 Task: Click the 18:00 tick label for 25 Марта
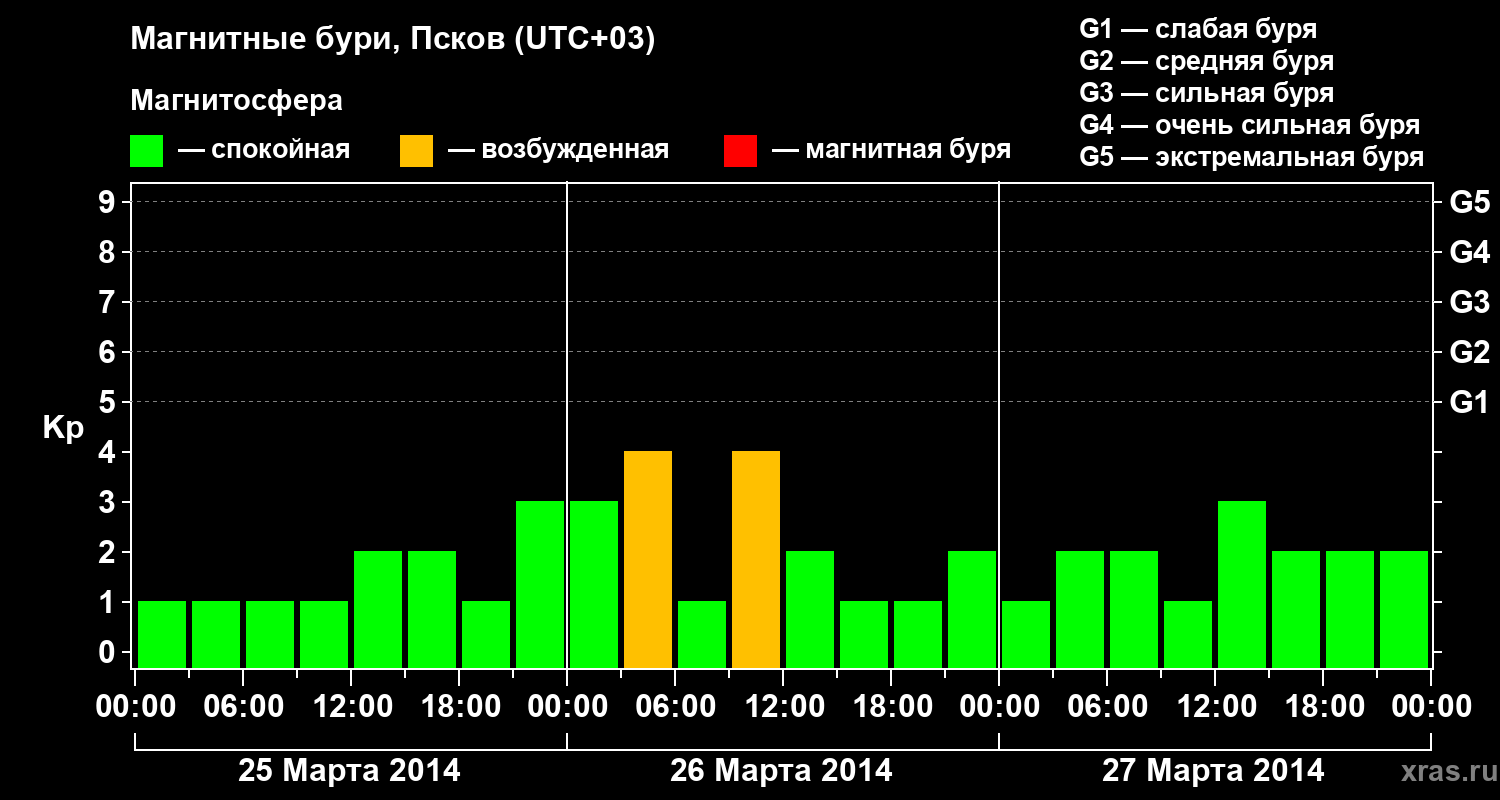(x=461, y=707)
